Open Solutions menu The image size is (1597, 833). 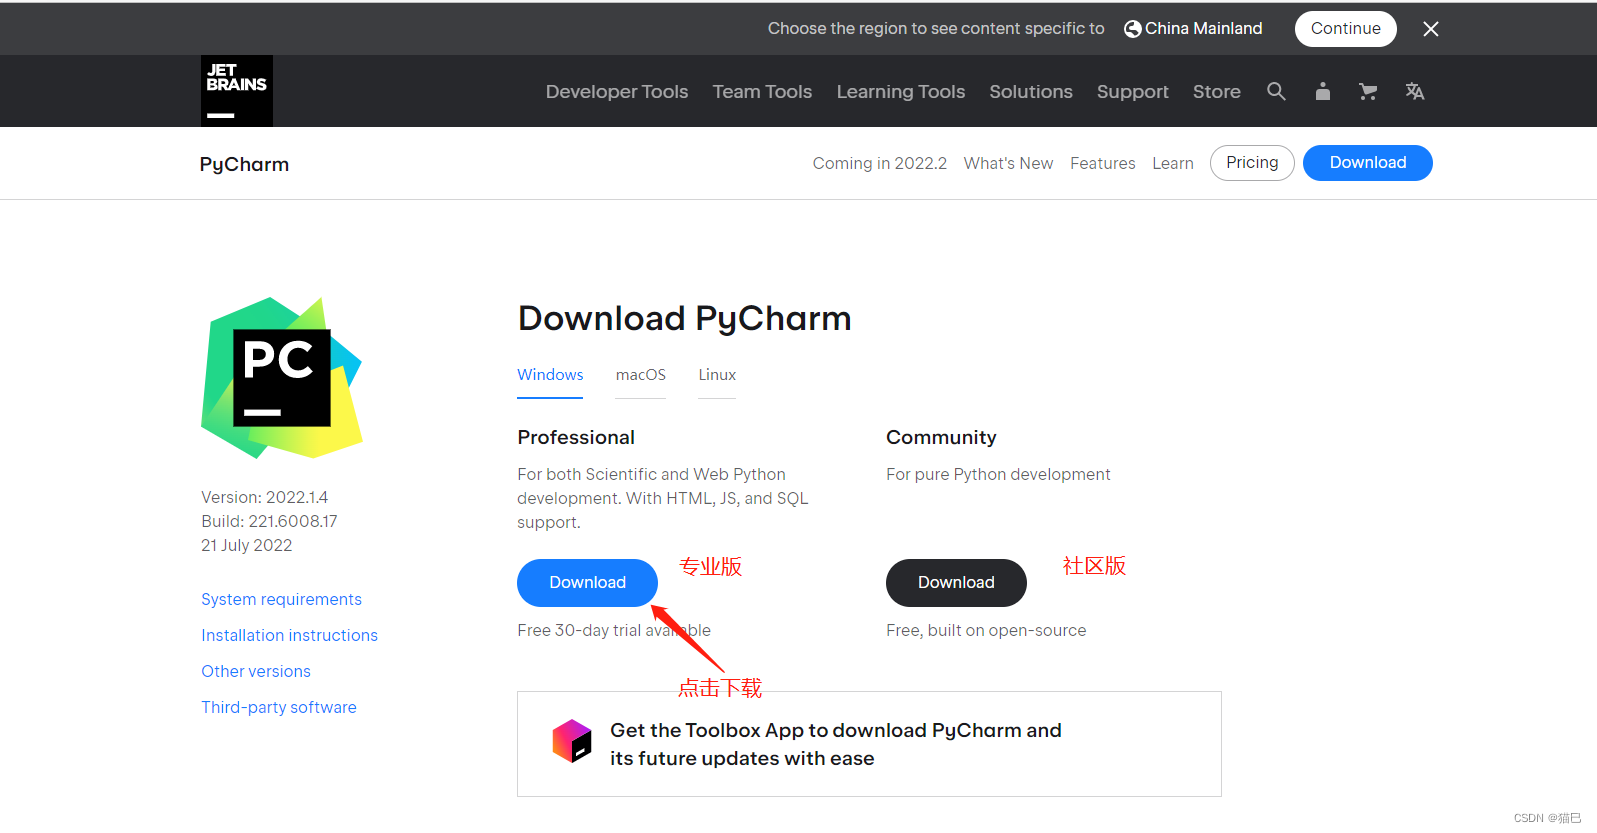pyautogui.click(x=1031, y=91)
